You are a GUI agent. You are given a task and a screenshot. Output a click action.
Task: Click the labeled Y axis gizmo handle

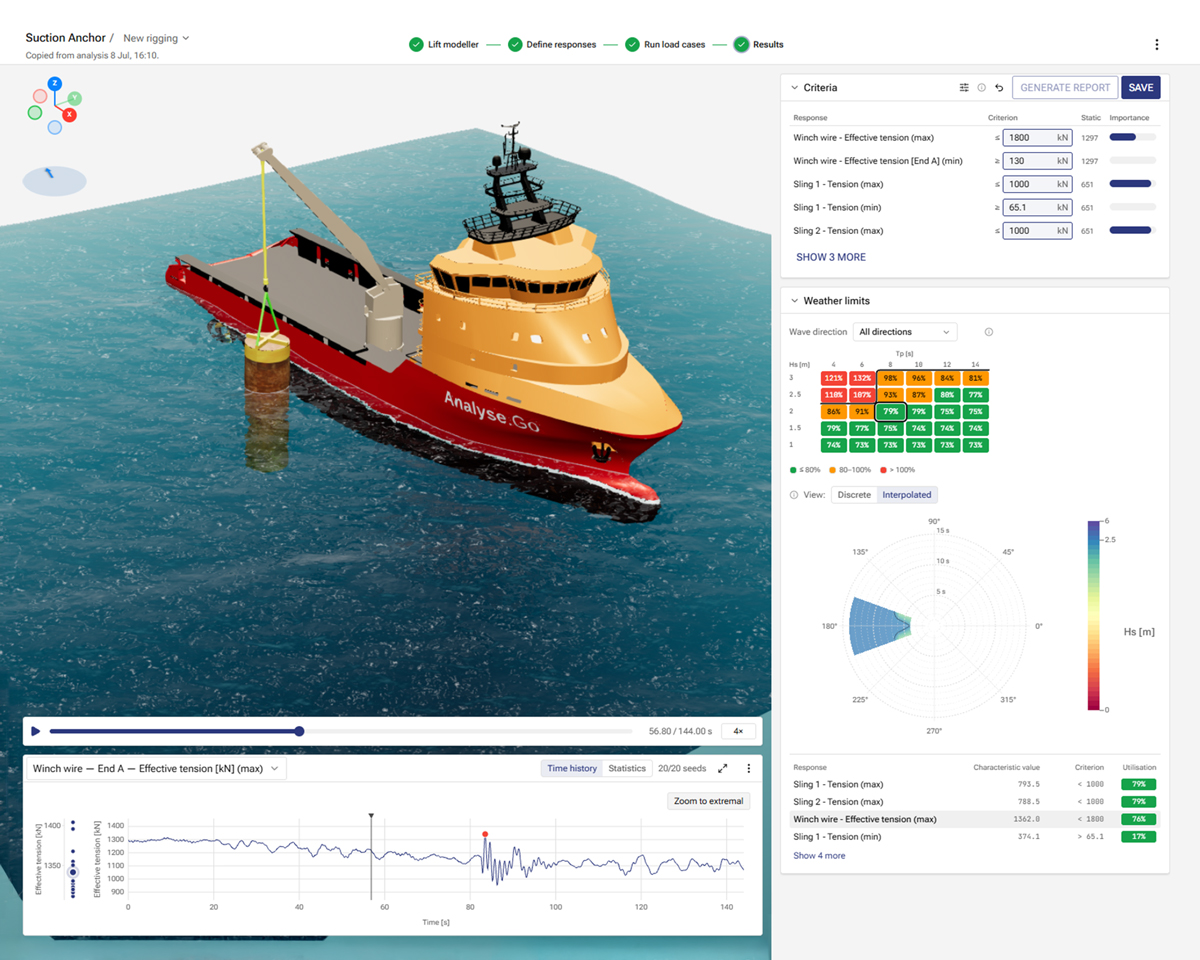tap(75, 98)
